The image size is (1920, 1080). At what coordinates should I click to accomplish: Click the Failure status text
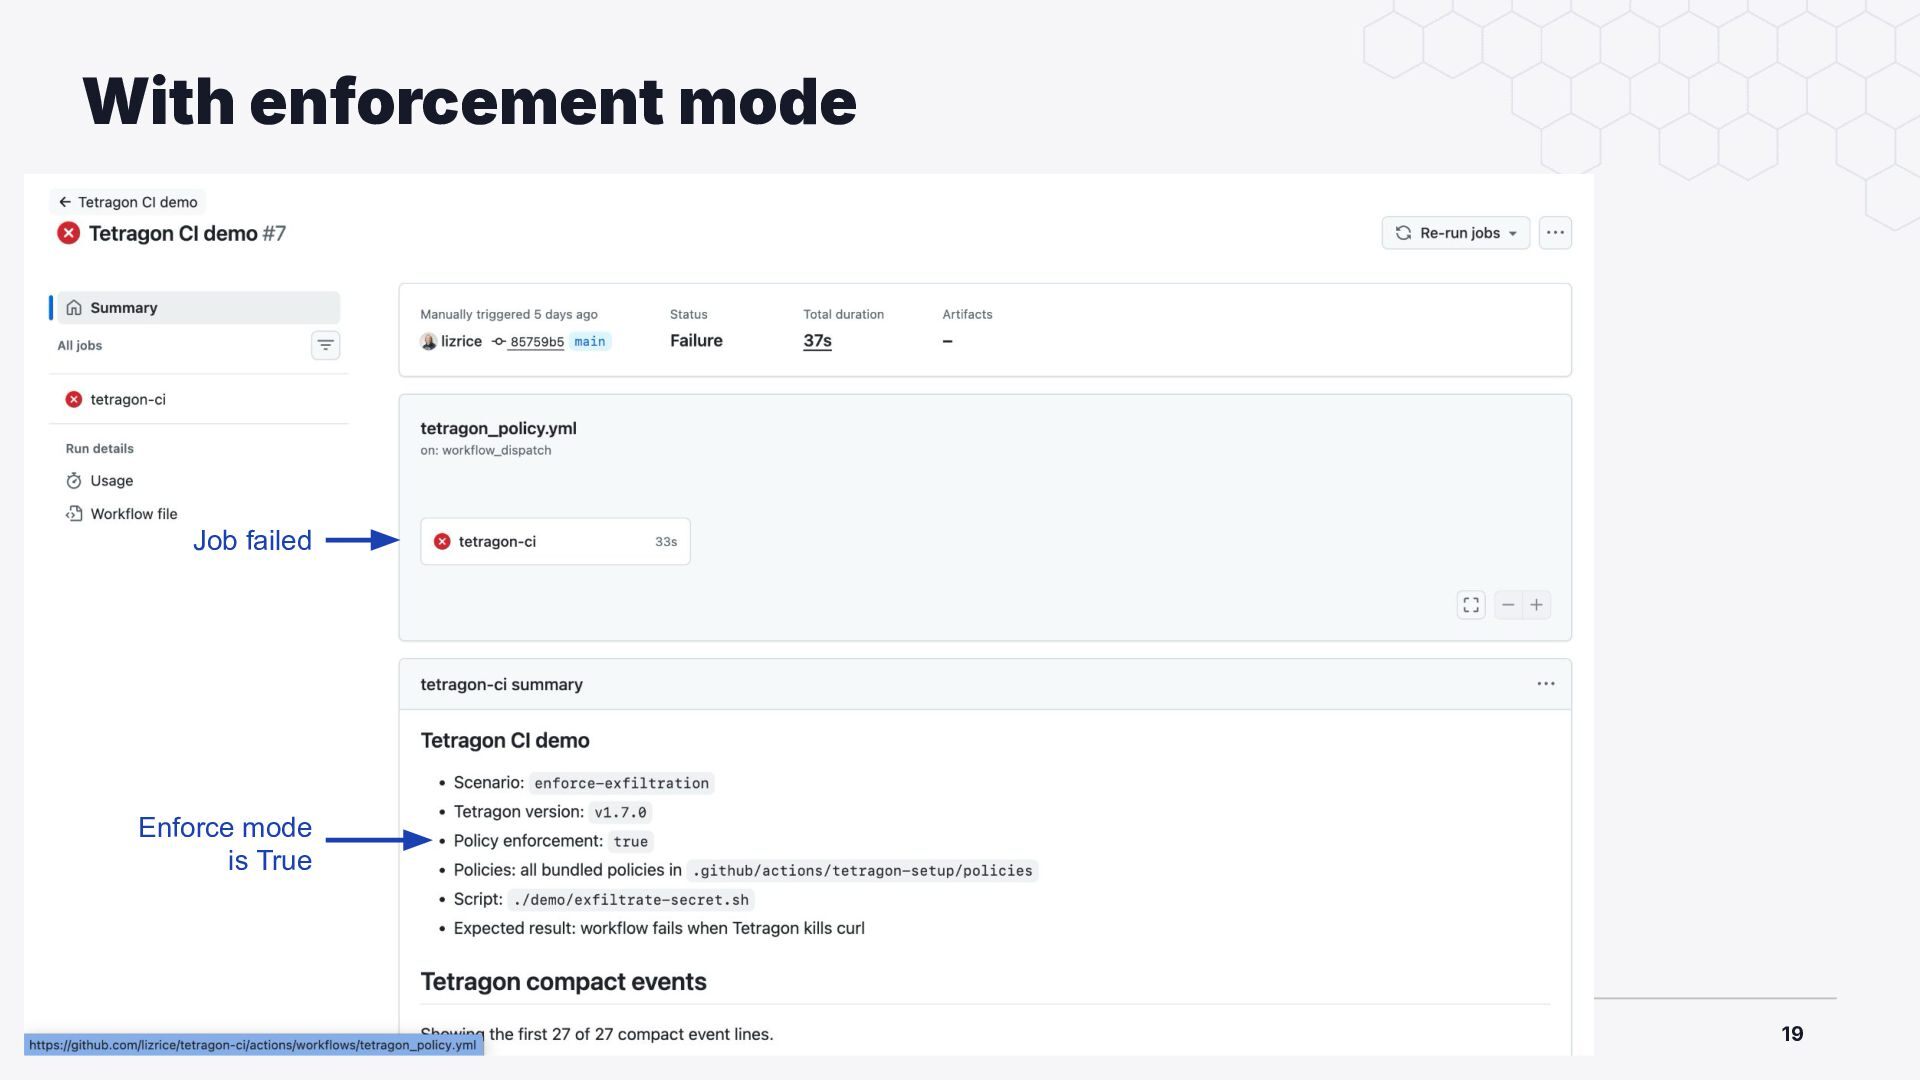696,341
